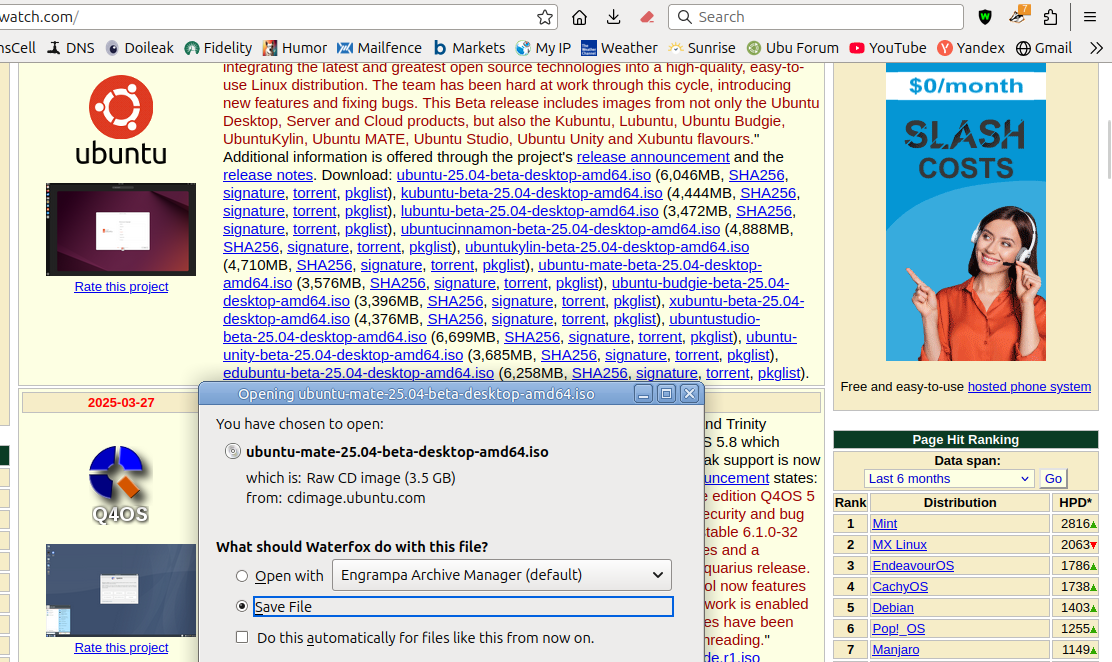Screen dimensions: 1112x662
Task: Open the Humor bookmark
Action: (x=295, y=48)
